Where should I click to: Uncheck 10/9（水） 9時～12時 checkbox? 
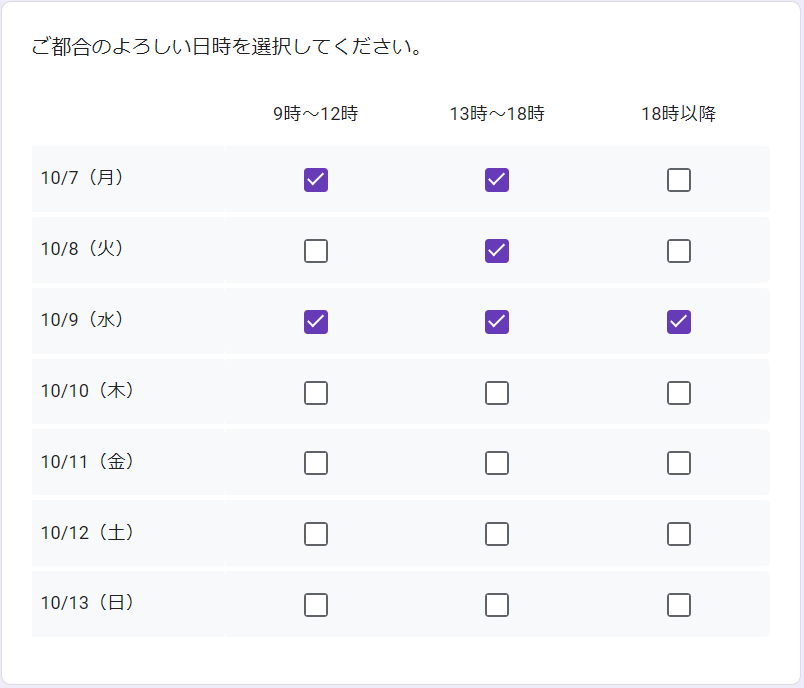point(316,322)
